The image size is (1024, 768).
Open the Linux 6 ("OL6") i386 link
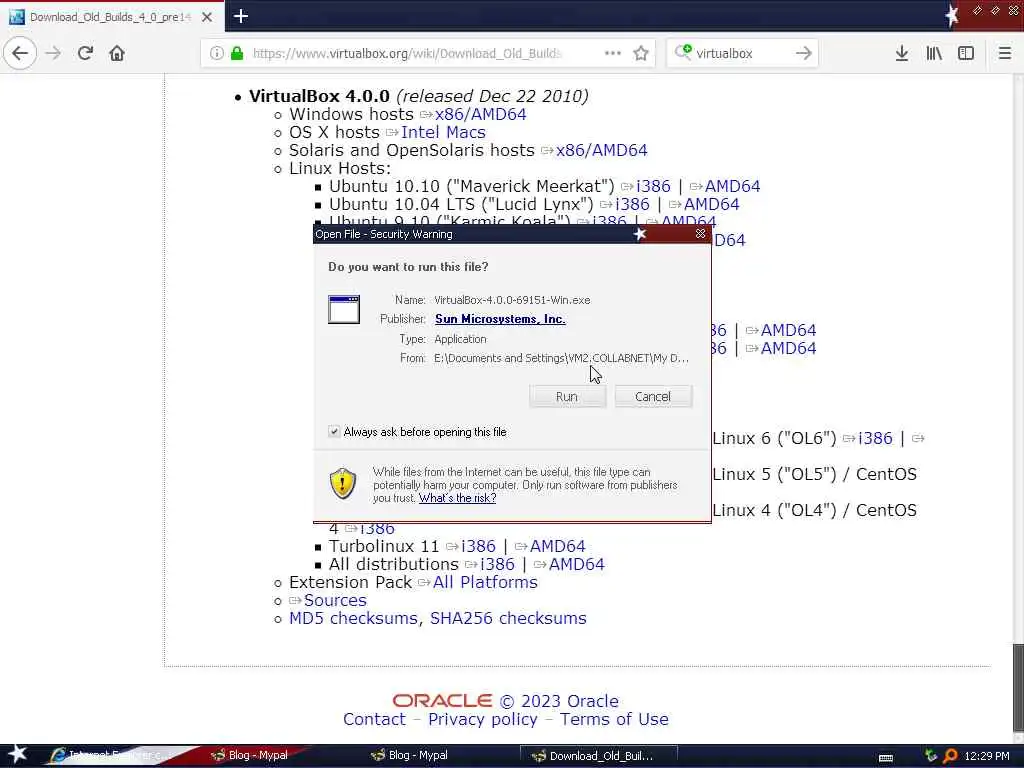pyautogui.click(x=875, y=438)
